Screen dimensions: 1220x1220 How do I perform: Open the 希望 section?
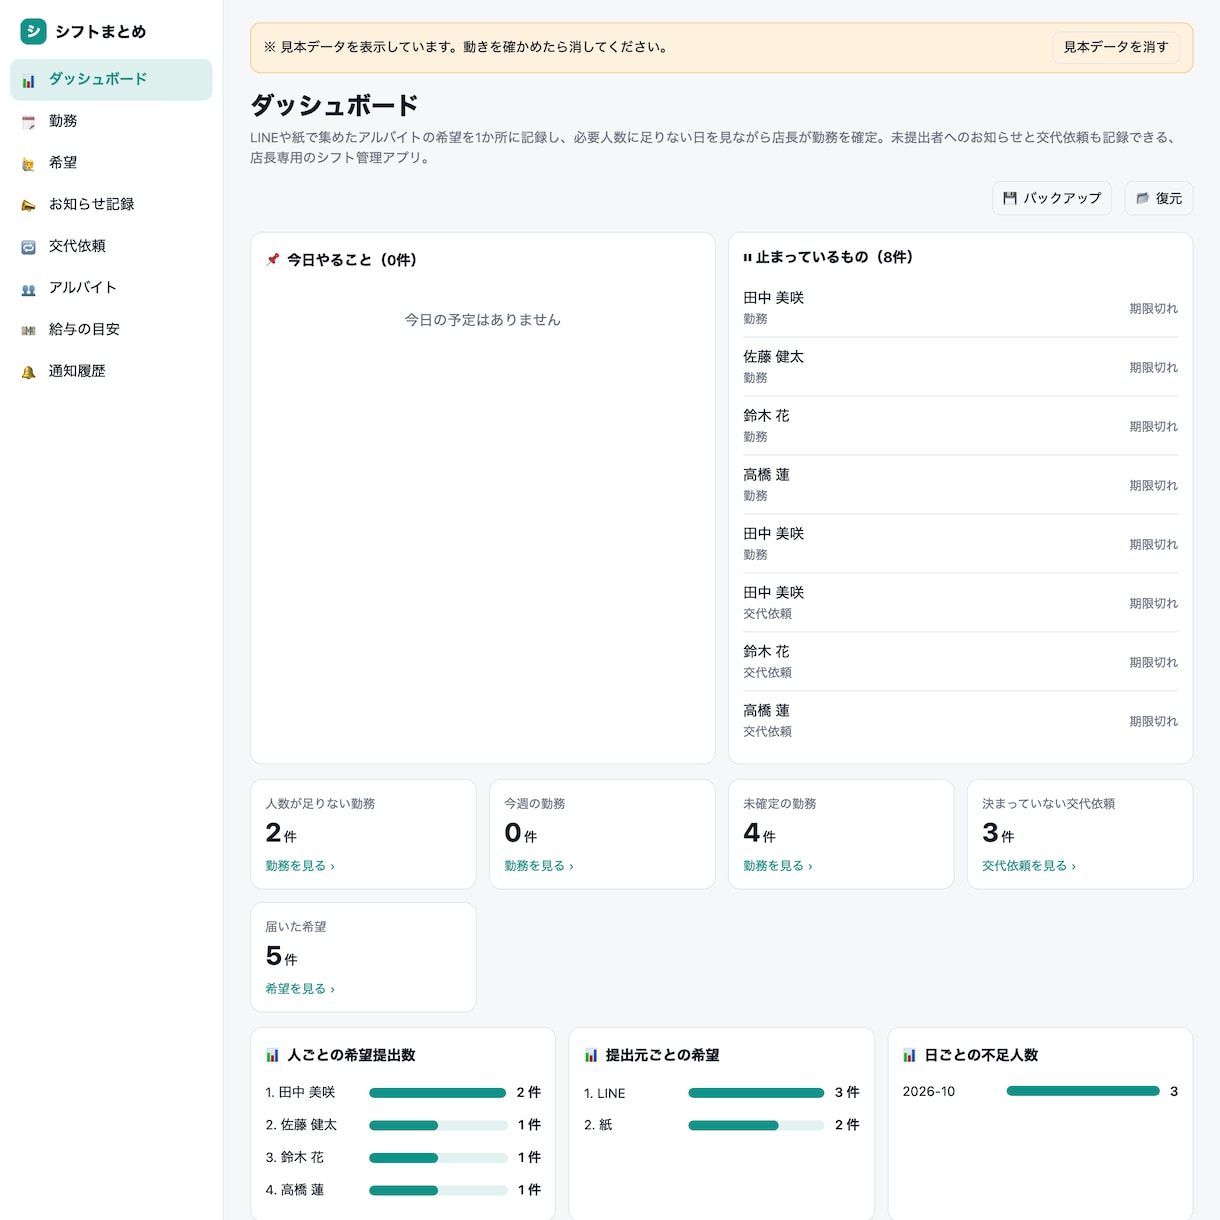pyautogui.click(x=111, y=163)
